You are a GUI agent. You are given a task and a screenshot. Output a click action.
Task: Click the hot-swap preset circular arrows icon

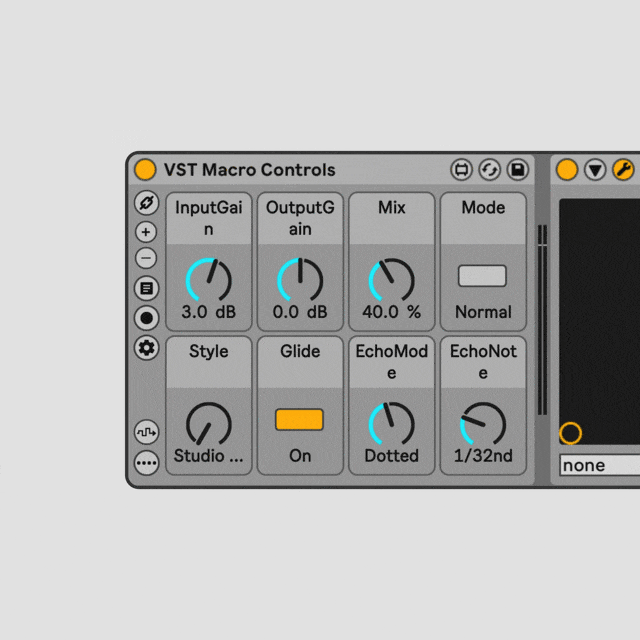coord(489,169)
